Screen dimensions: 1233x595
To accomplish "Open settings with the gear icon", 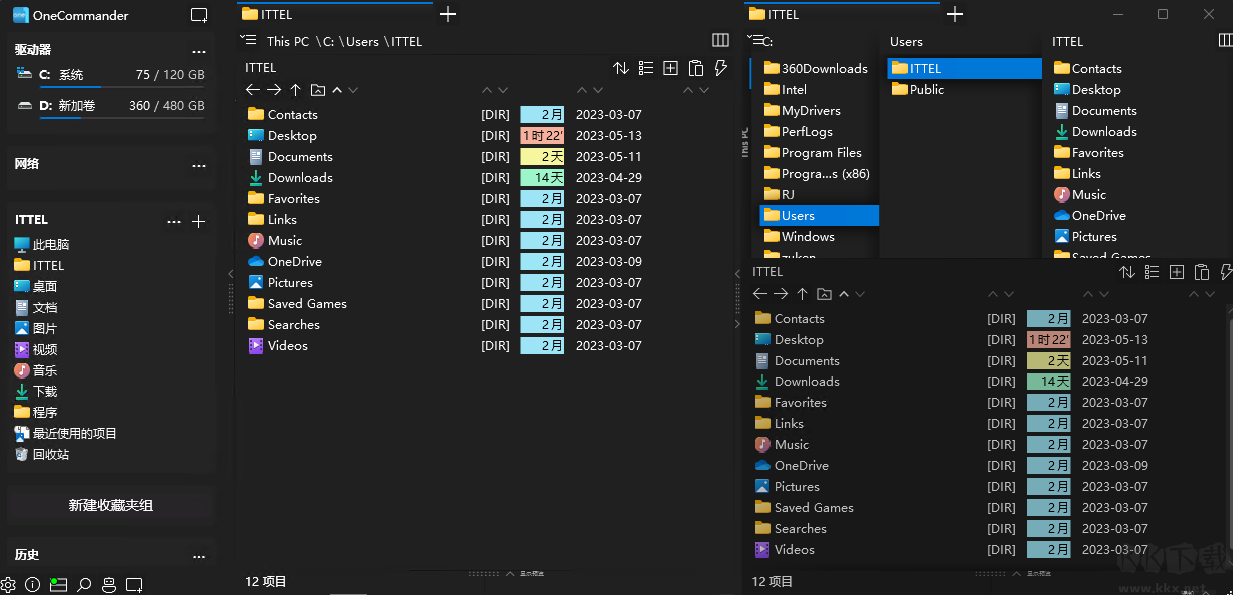I will (9, 584).
